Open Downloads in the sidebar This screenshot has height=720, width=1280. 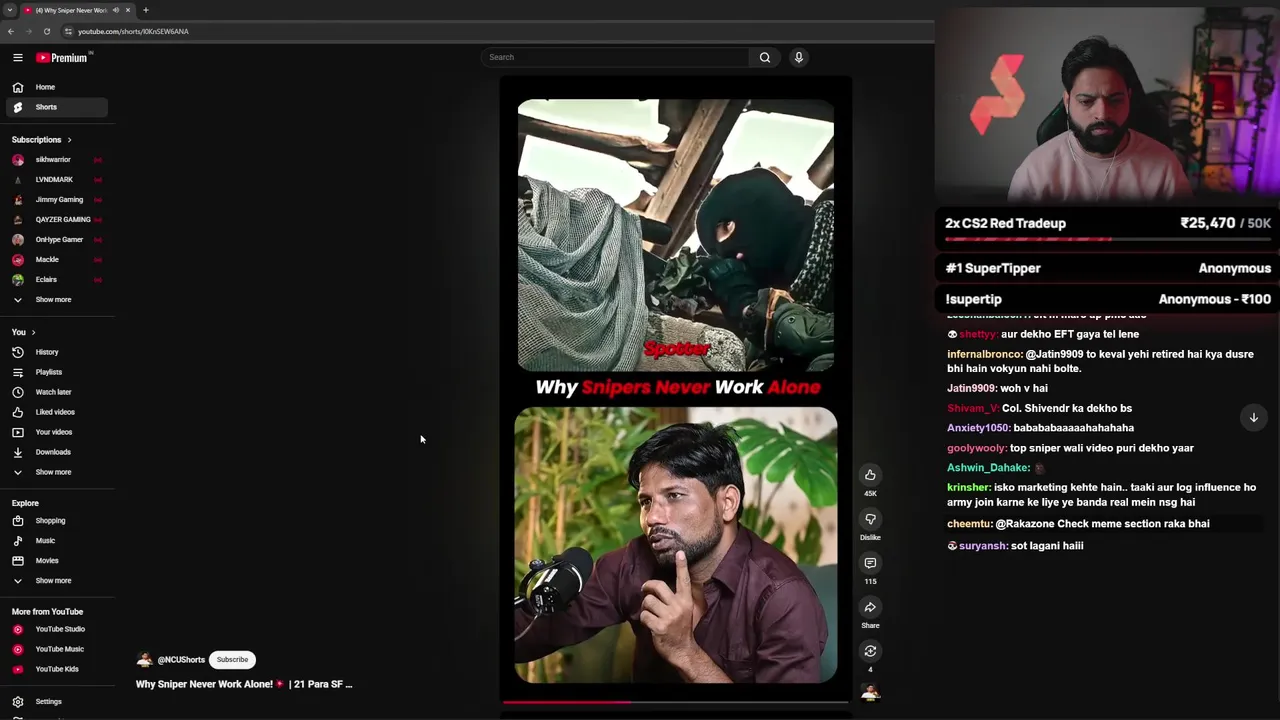point(58,452)
